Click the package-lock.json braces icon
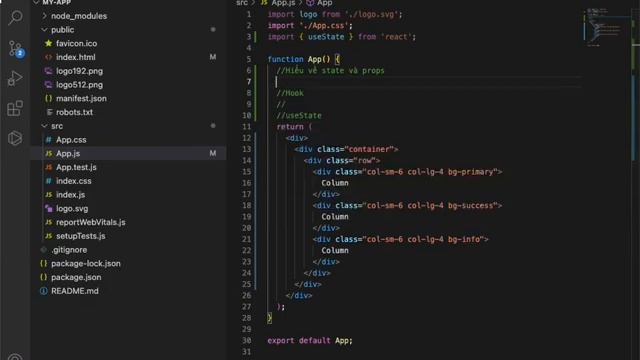Screen dimensions: 640x360 click(x=44, y=263)
